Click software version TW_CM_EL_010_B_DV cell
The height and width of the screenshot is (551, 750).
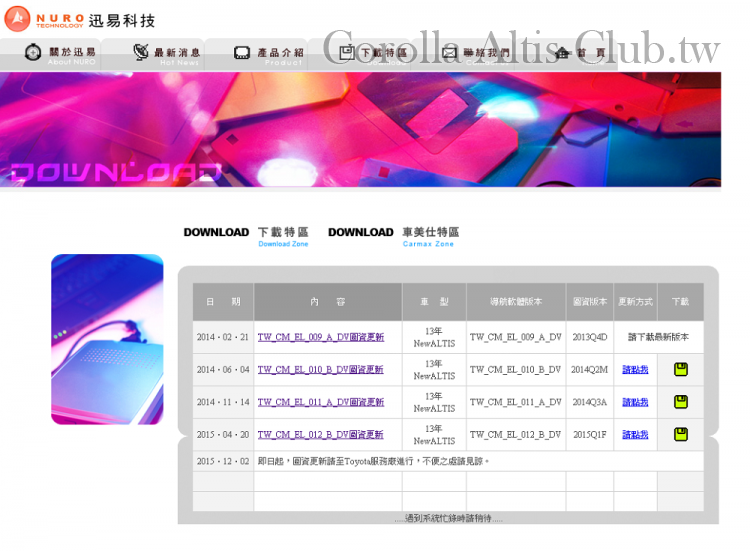point(516,370)
